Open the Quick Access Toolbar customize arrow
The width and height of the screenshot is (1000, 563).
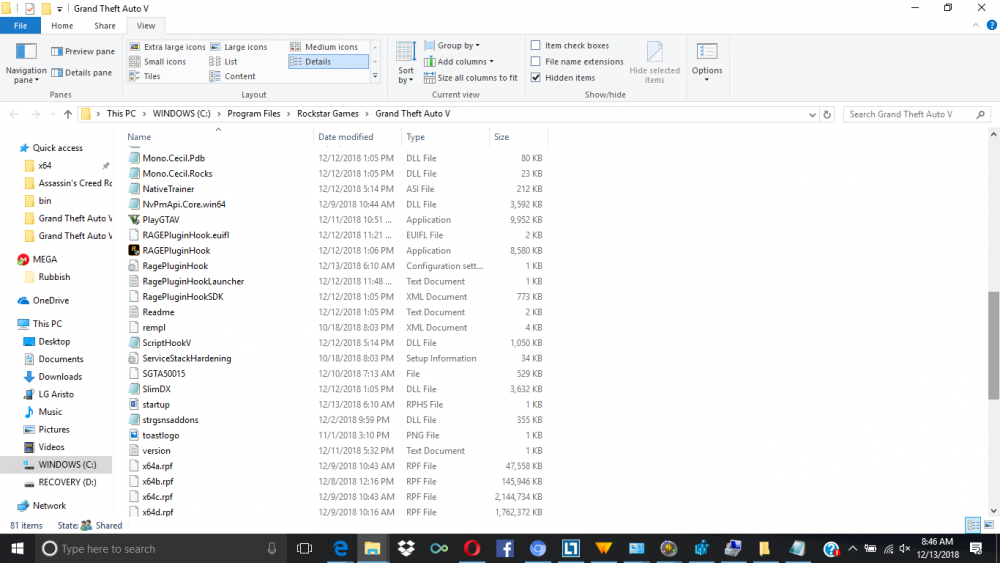pos(59,9)
